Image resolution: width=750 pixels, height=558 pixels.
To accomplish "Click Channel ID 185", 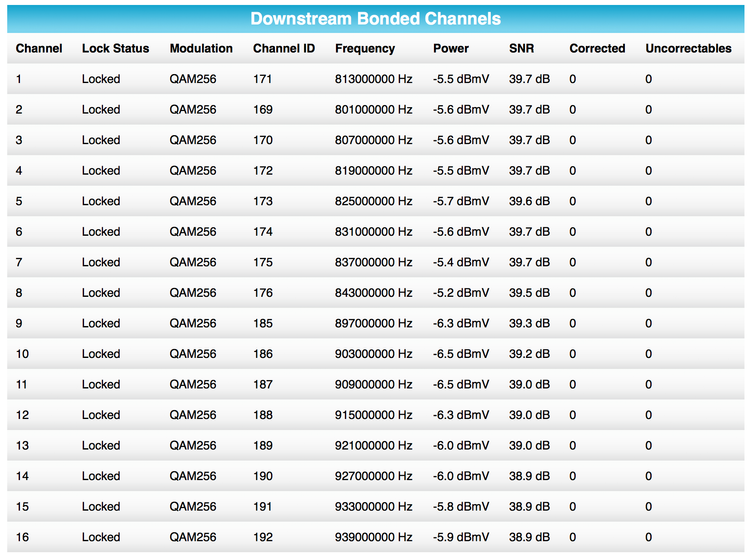I will (x=263, y=323).
